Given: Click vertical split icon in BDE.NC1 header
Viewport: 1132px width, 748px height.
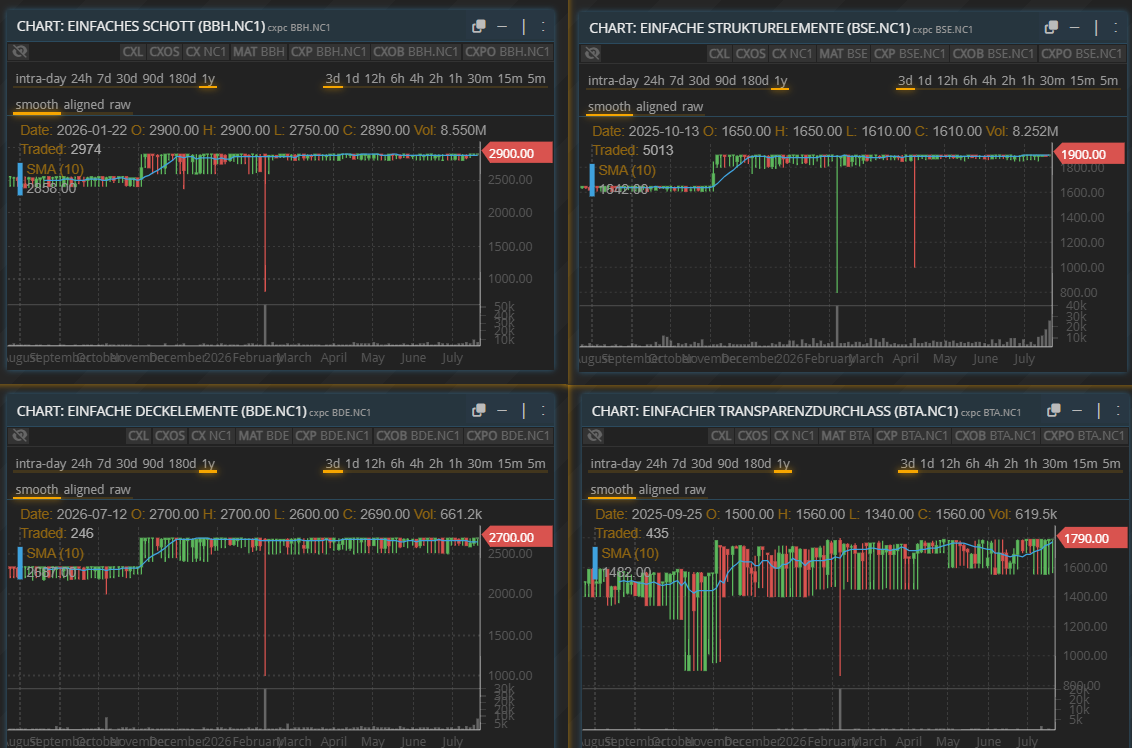Looking at the screenshot, I should [x=523, y=411].
